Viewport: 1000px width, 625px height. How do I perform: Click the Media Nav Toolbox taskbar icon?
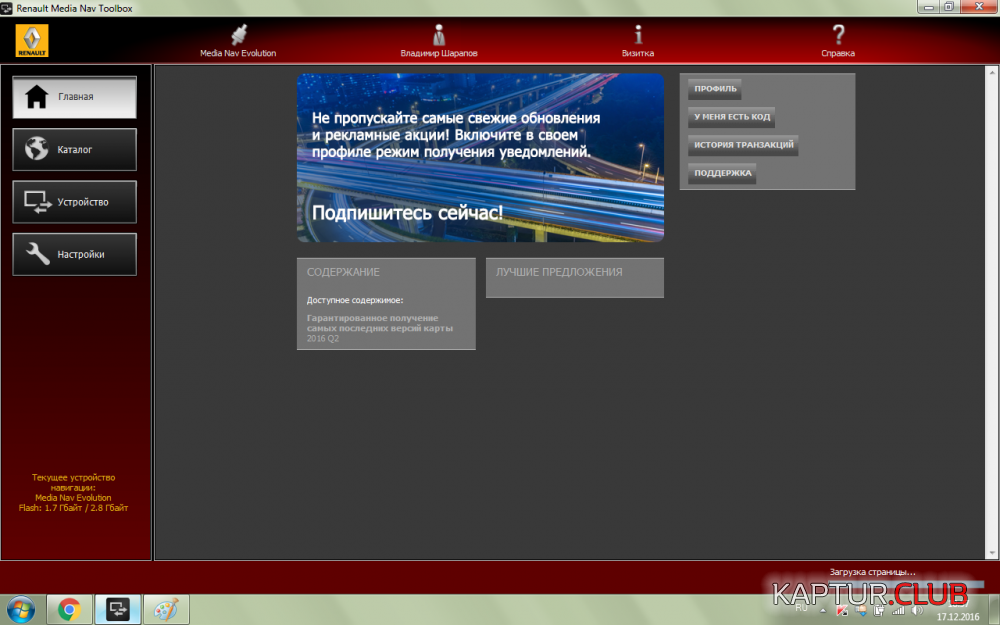click(x=118, y=608)
